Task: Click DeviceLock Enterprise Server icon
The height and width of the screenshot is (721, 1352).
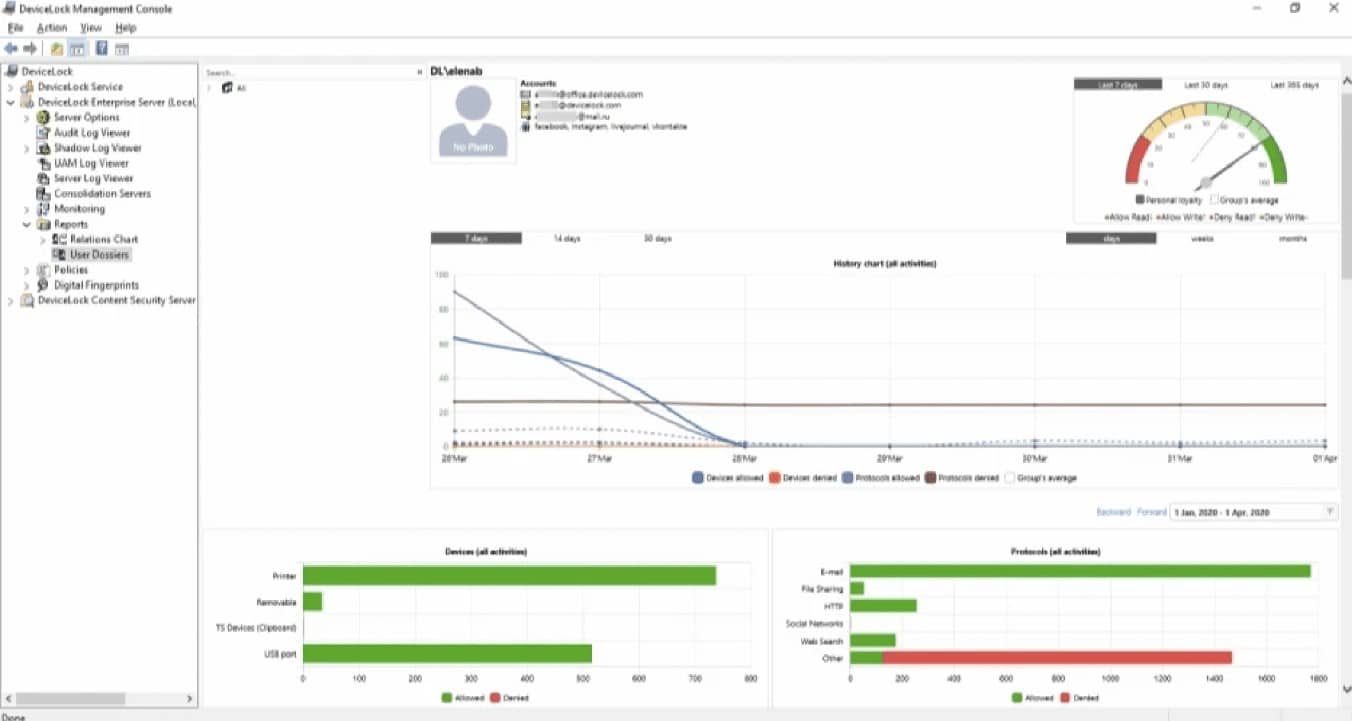Action: [28, 102]
